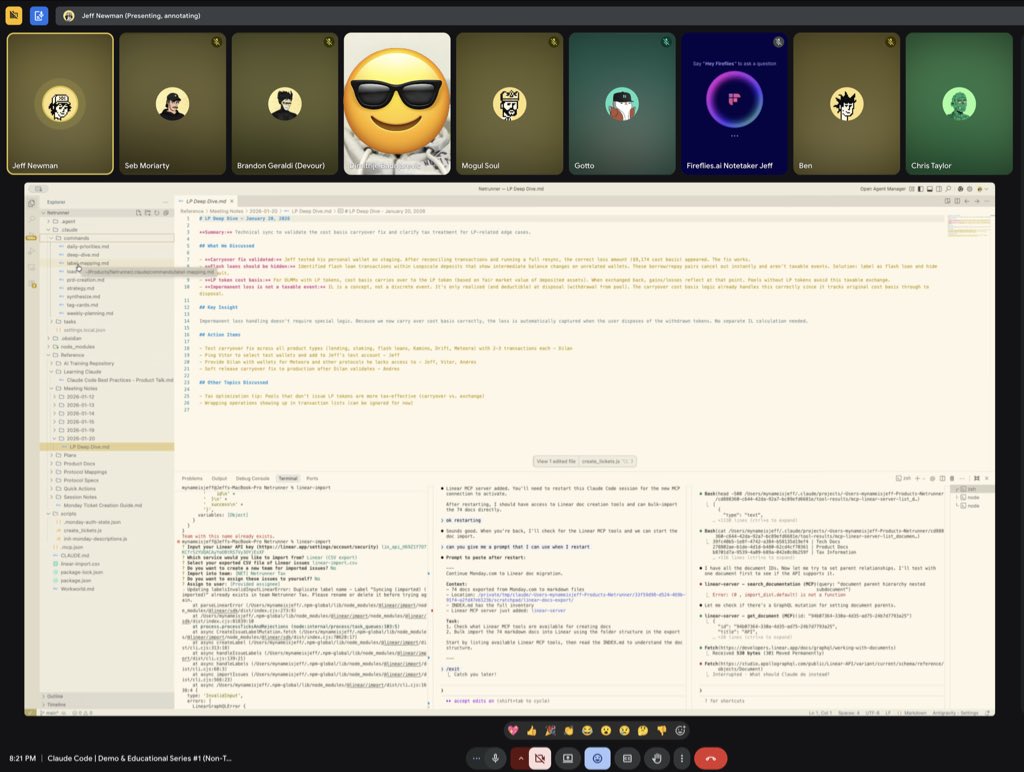
Task: Select the LP Deep Dive.md editor tab
Action: click(206, 201)
